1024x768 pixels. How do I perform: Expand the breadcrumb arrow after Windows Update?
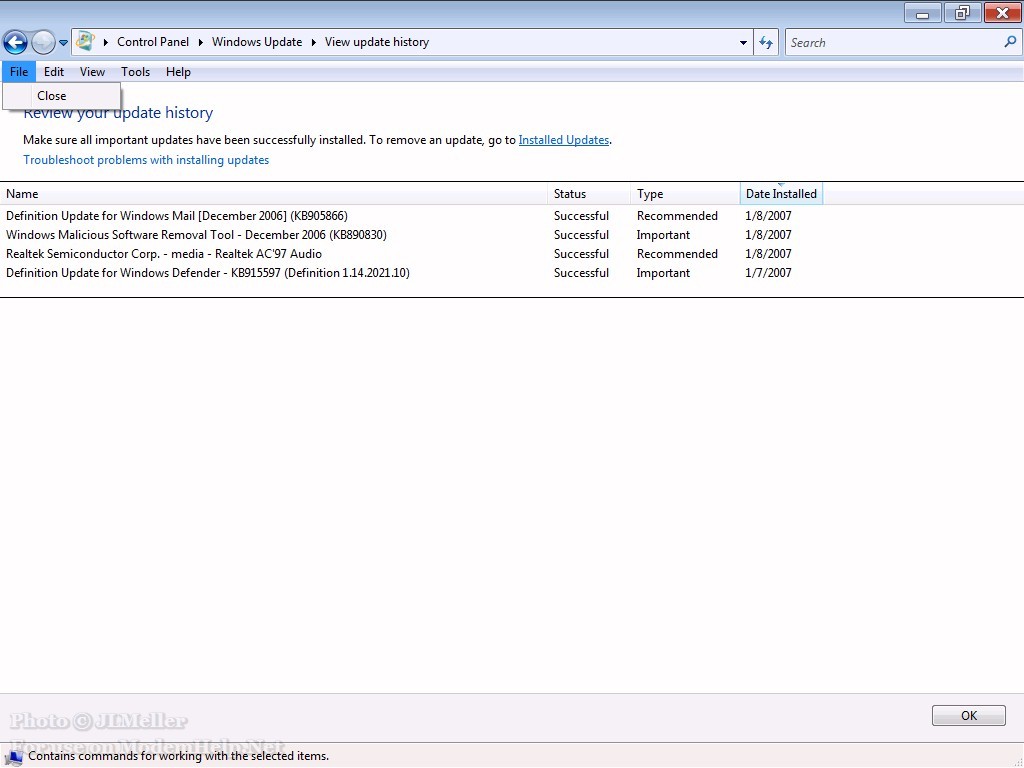pos(313,42)
